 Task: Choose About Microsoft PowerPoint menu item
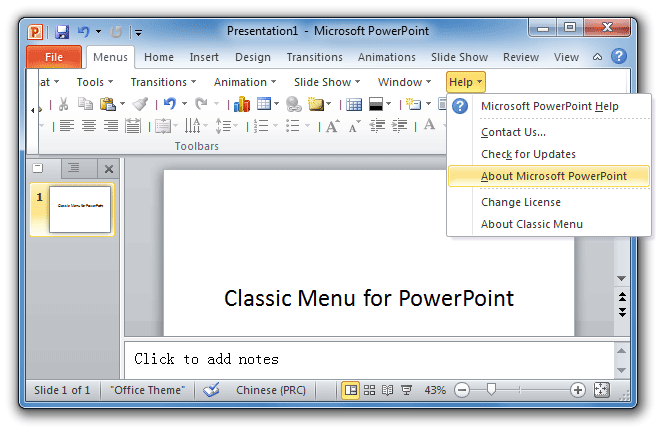point(549,176)
